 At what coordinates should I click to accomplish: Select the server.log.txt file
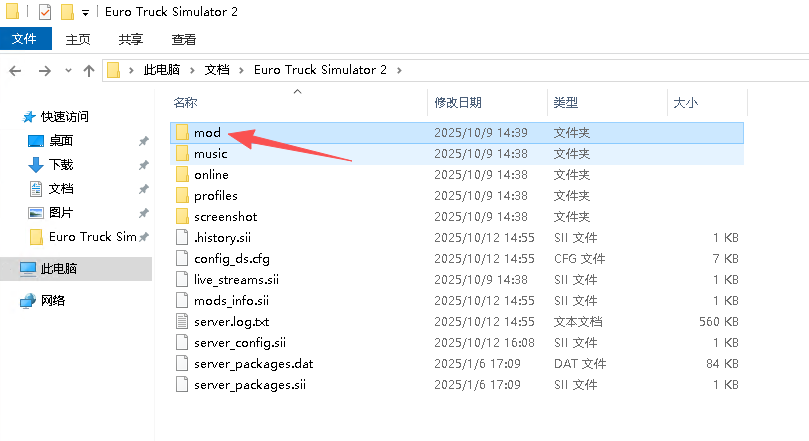click(231, 321)
